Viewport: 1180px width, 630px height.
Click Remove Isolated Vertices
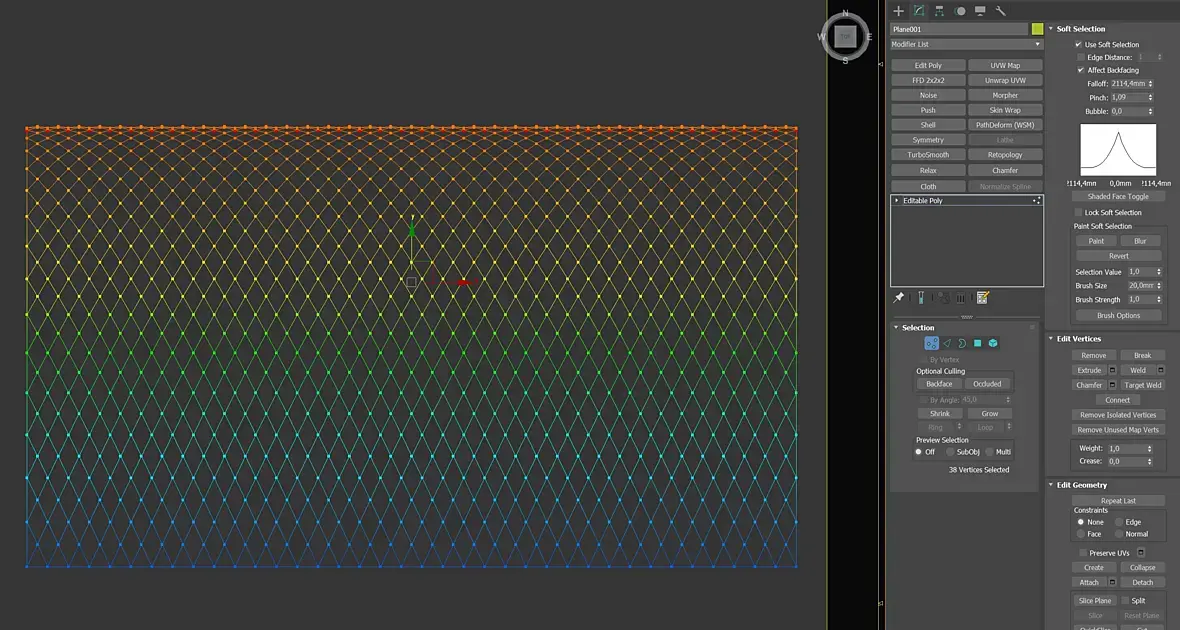click(x=1118, y=415)
